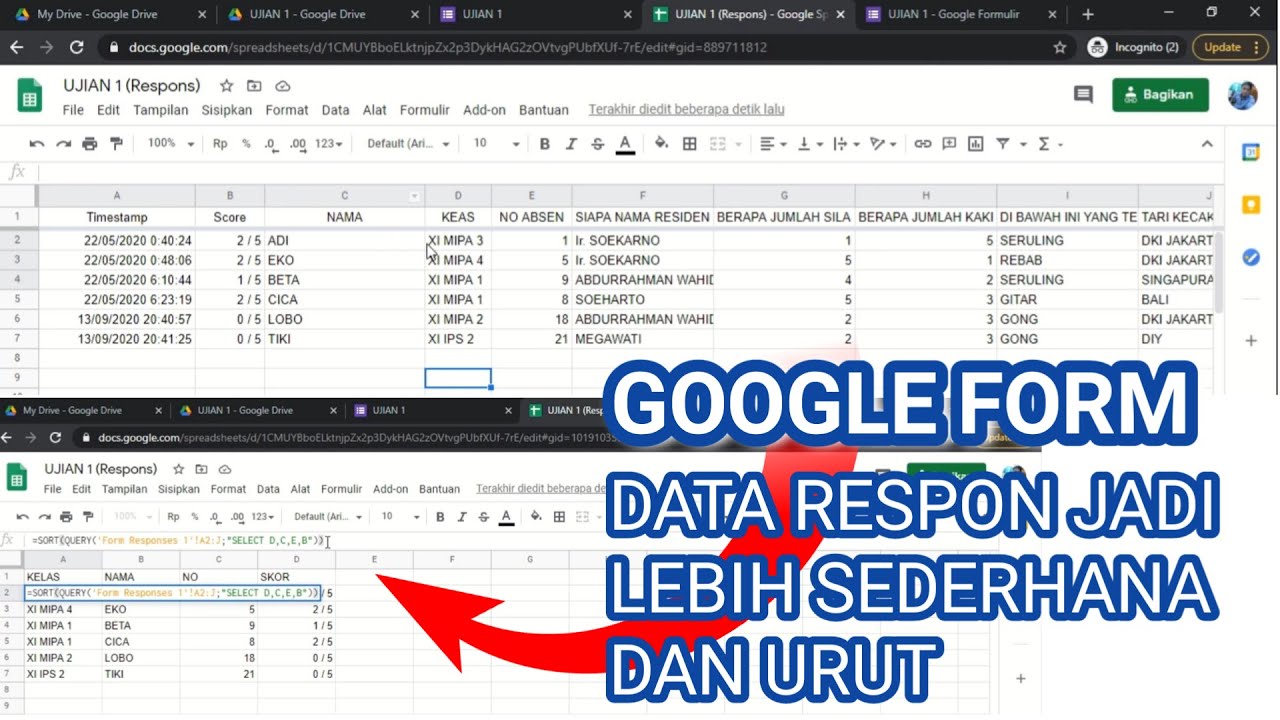
Task: Open borders tool in lower toolbar
Action: click(559, 517)
